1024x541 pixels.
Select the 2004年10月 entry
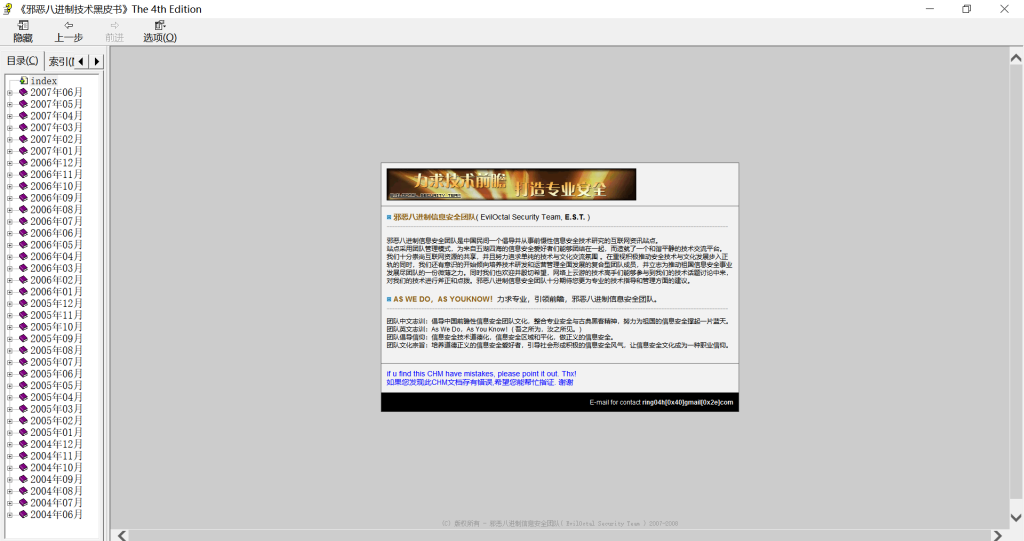tap(56, 468)
